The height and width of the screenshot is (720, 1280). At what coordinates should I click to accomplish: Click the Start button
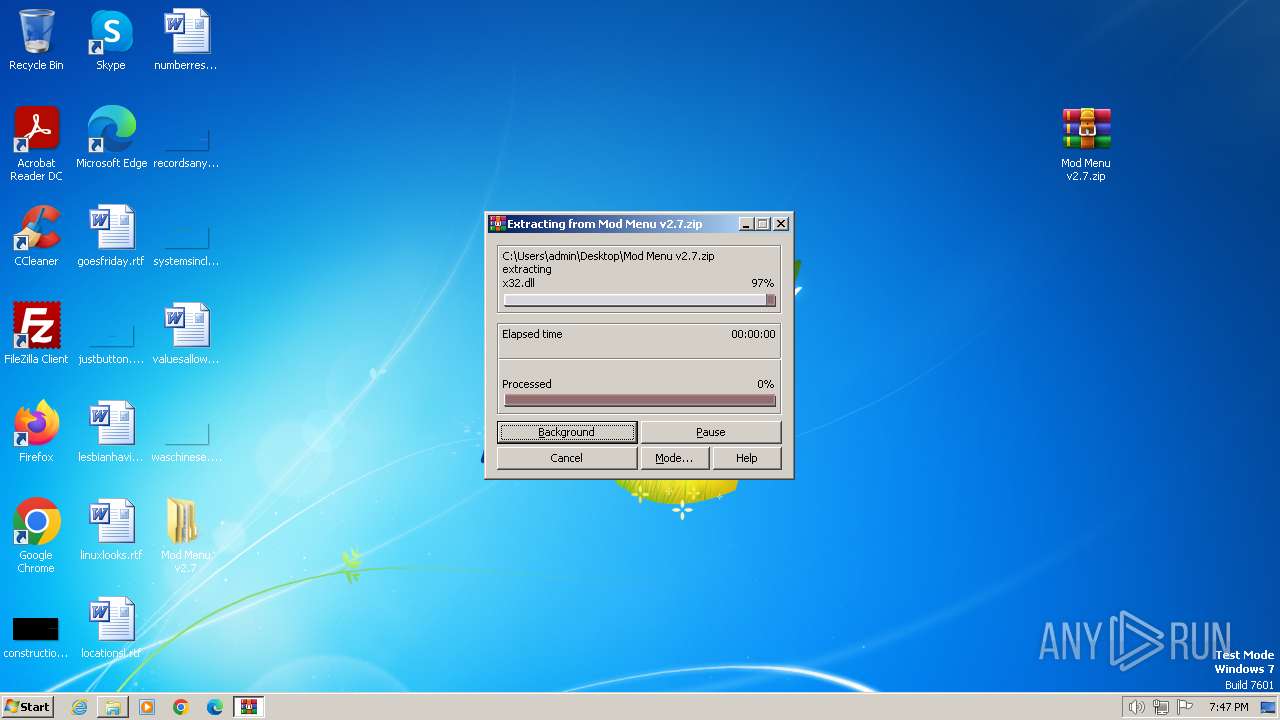tap(27, 707)
